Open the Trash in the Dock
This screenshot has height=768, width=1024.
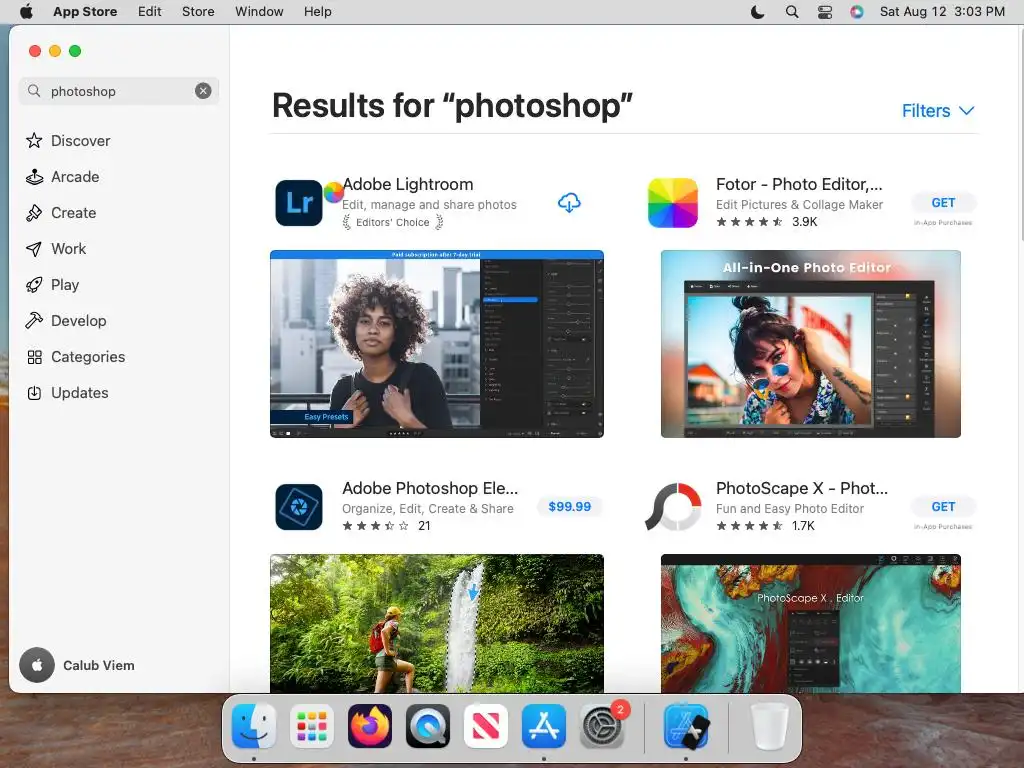click(769, 726)
